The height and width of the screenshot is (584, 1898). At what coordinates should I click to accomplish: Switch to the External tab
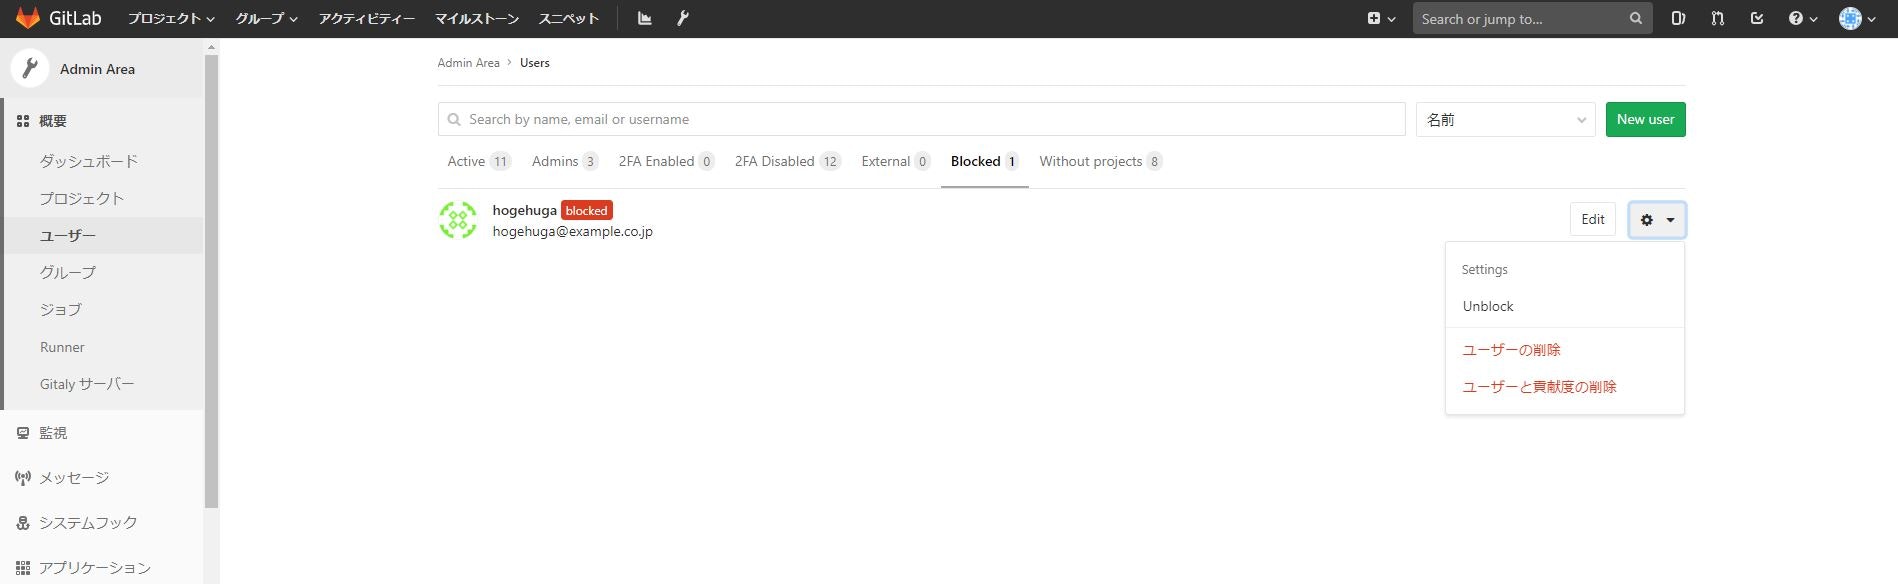(x=895, y=161)
